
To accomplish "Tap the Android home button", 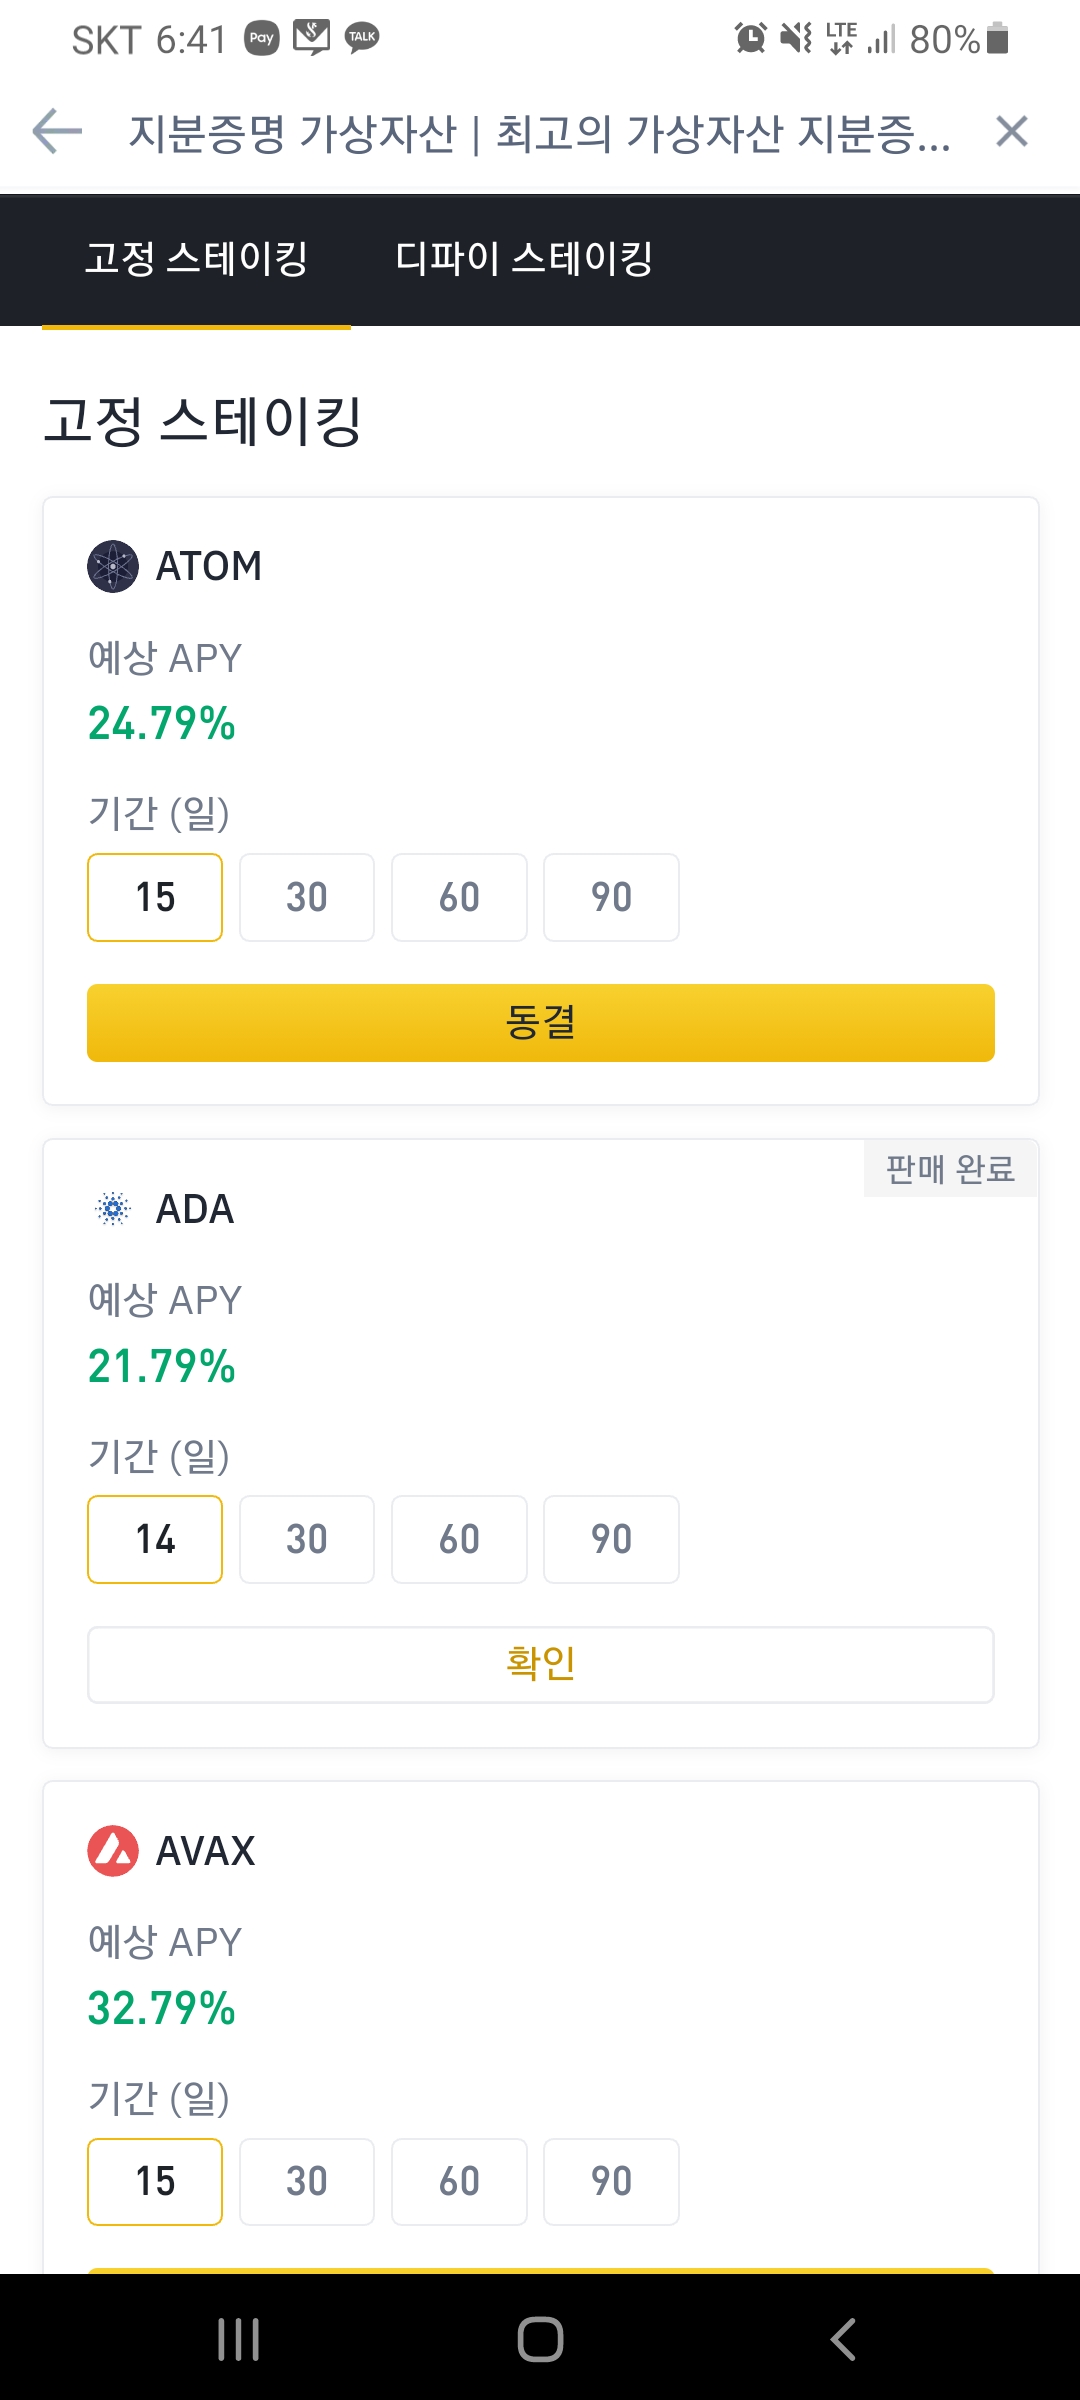I will point(540,2339).
